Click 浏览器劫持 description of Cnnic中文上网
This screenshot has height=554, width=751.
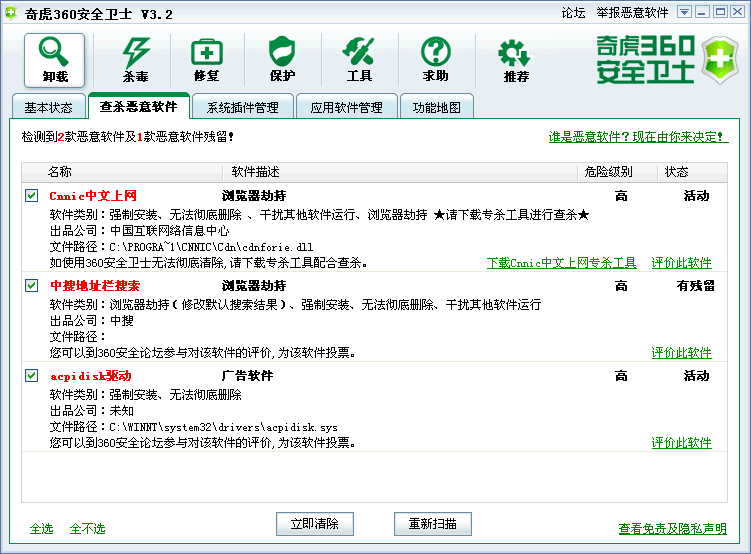click(x=254, y=196)
